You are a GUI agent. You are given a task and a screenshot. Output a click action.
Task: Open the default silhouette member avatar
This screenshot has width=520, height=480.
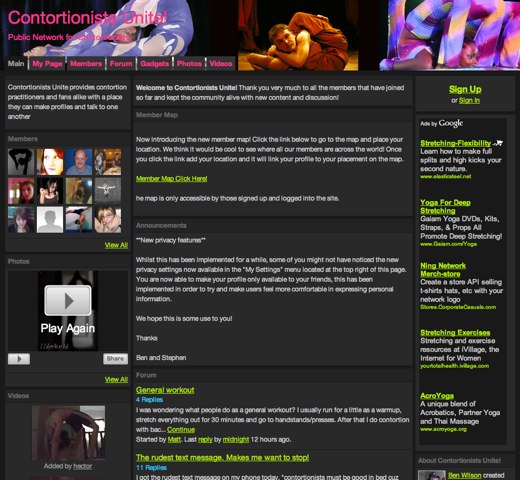tap(50, 220)
